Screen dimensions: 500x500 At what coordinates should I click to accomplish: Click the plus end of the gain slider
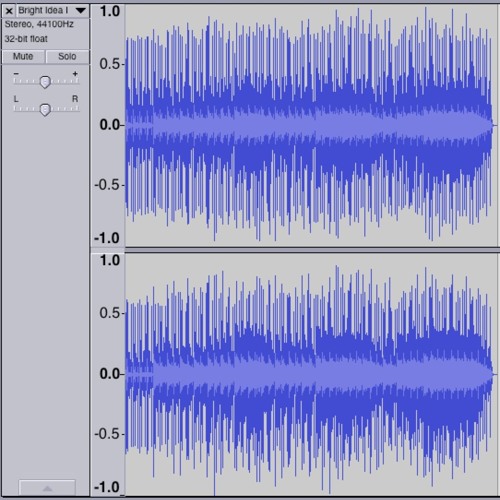point(75,74)
